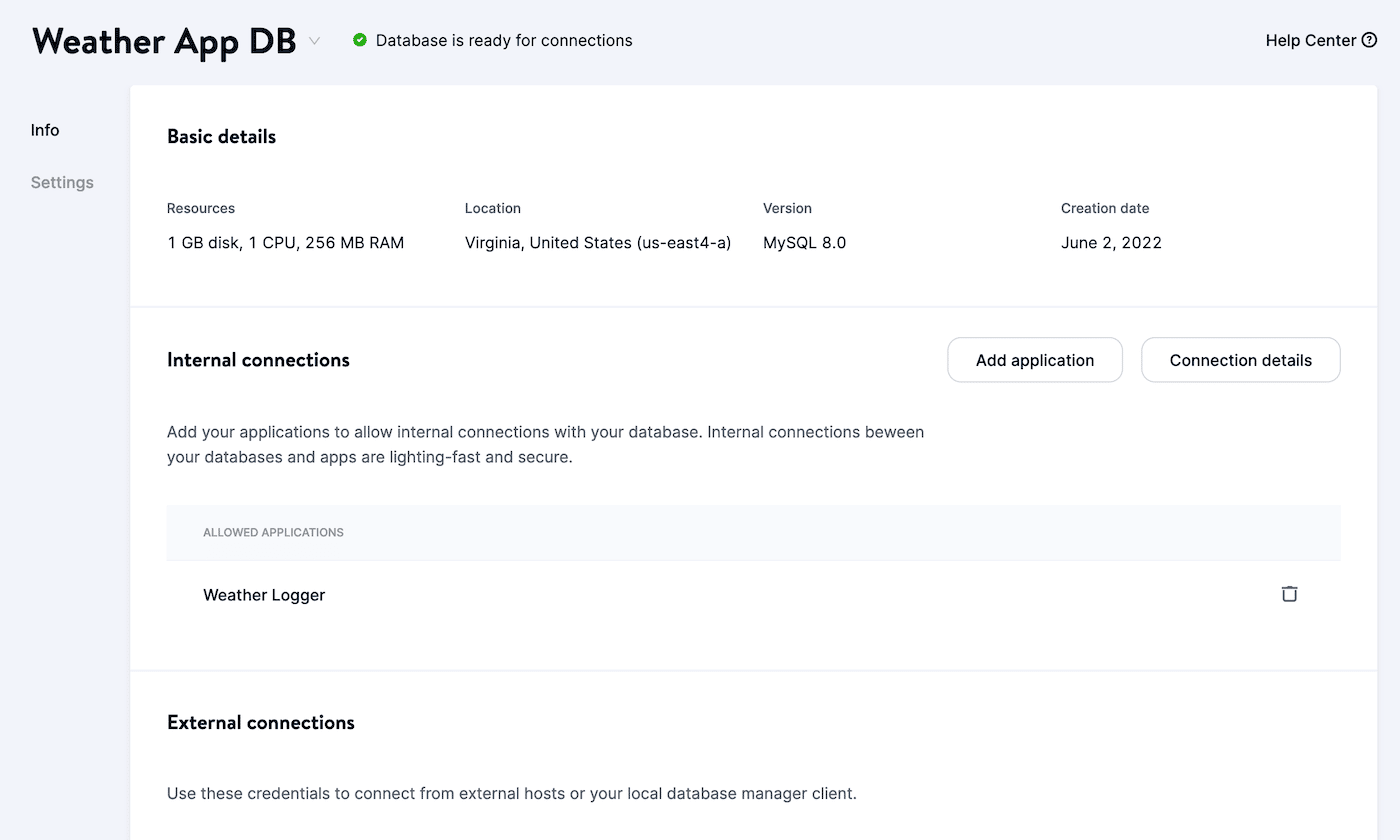Click the External connections heading

[261, 723]
